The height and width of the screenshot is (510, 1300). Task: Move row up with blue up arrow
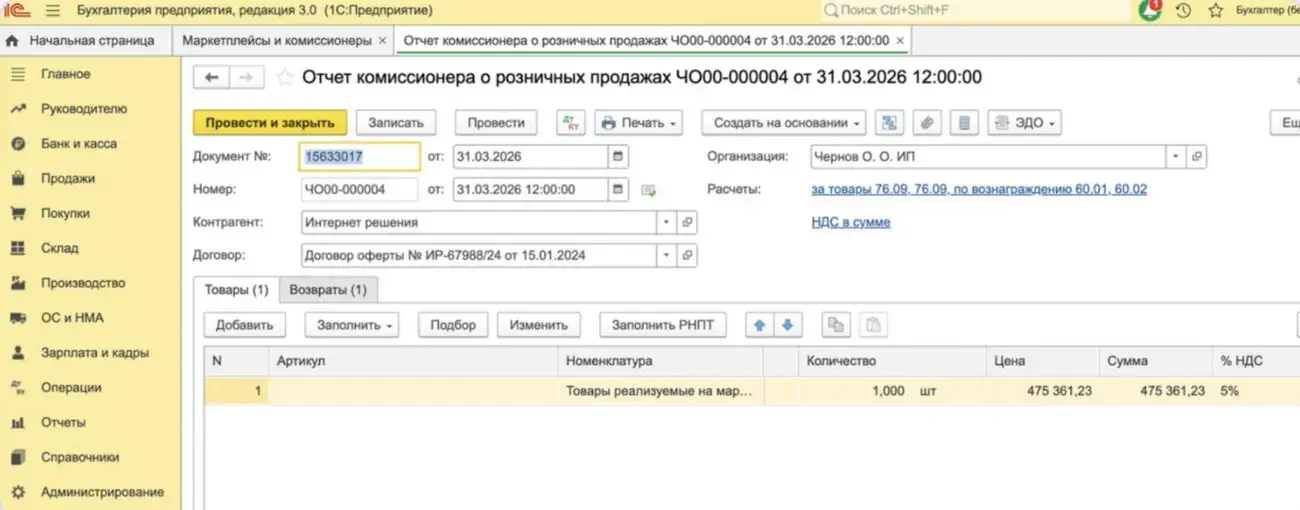click(759, 324)
